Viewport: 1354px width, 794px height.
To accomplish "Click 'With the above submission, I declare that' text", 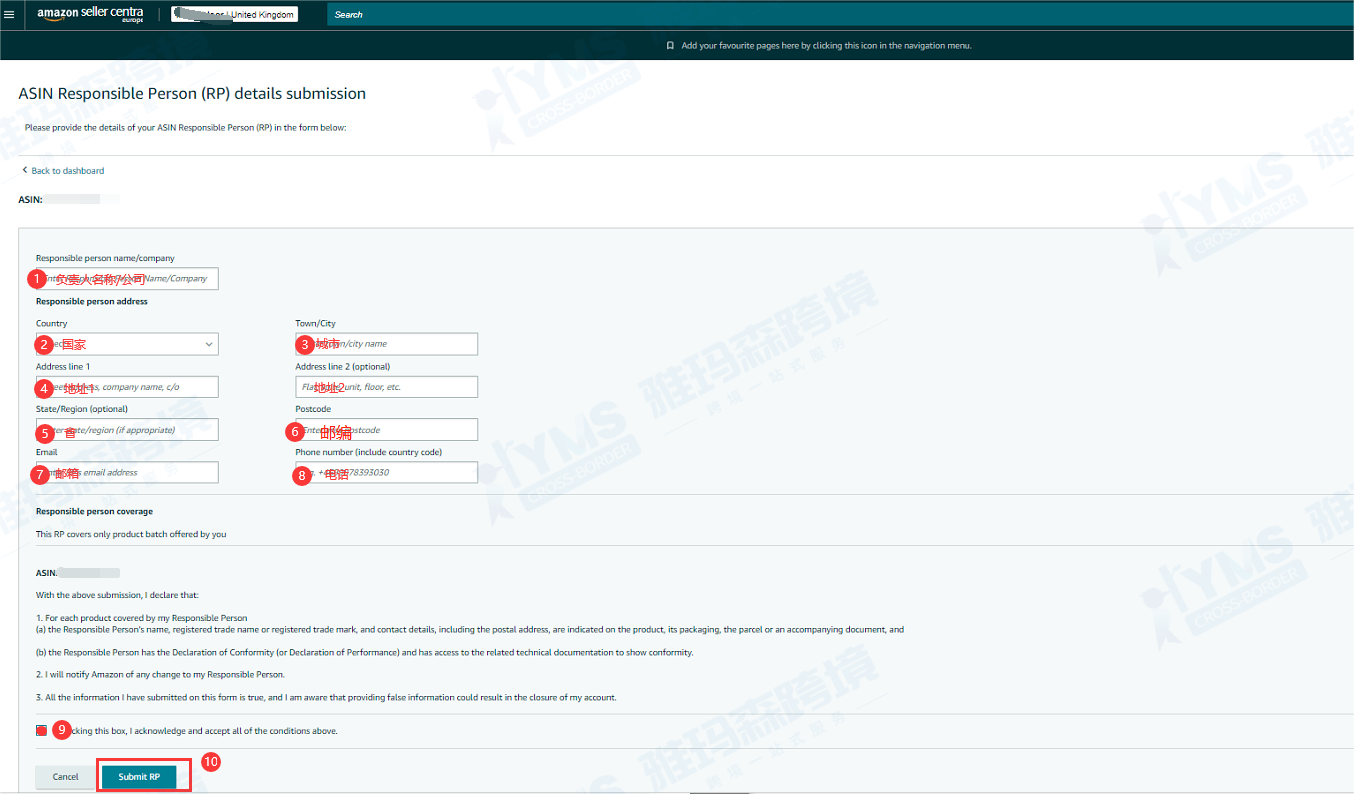I will (118, 596).
